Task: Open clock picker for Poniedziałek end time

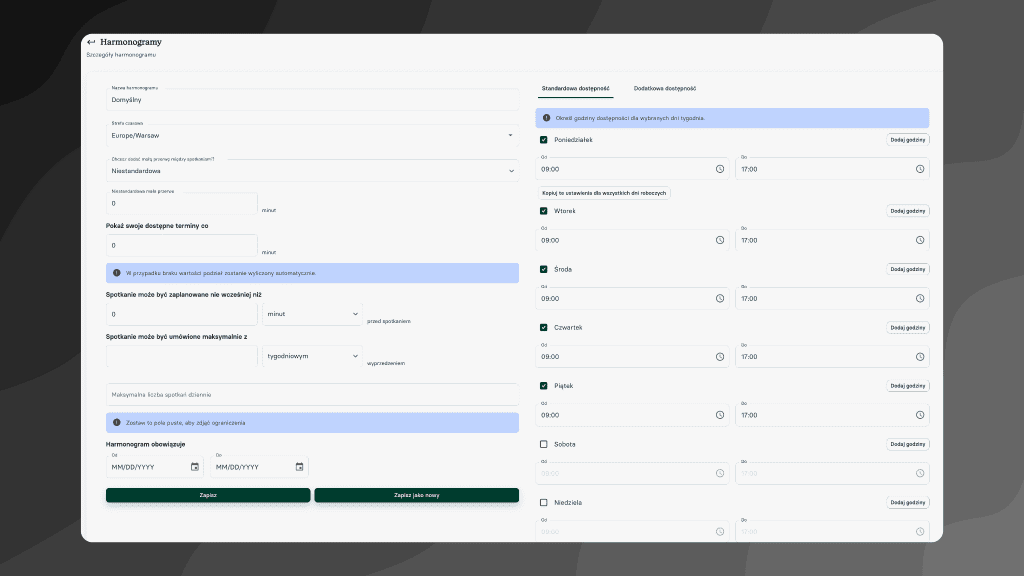Action: point(919,169)
